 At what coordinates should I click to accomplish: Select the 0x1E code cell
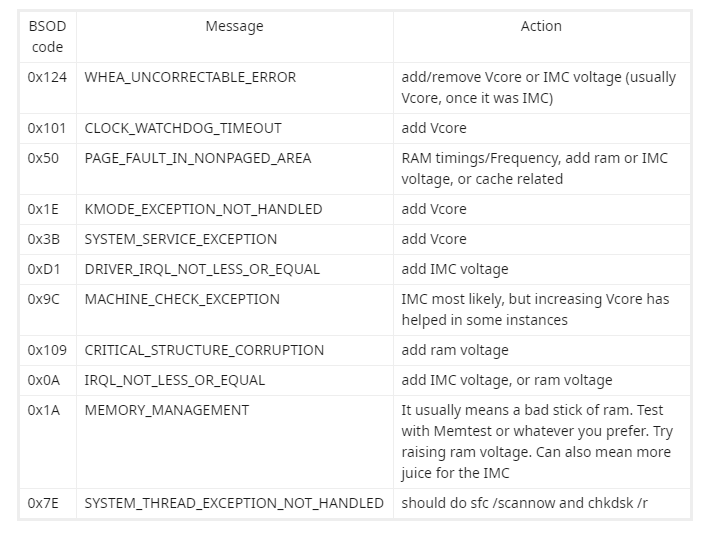coord(47,209)
